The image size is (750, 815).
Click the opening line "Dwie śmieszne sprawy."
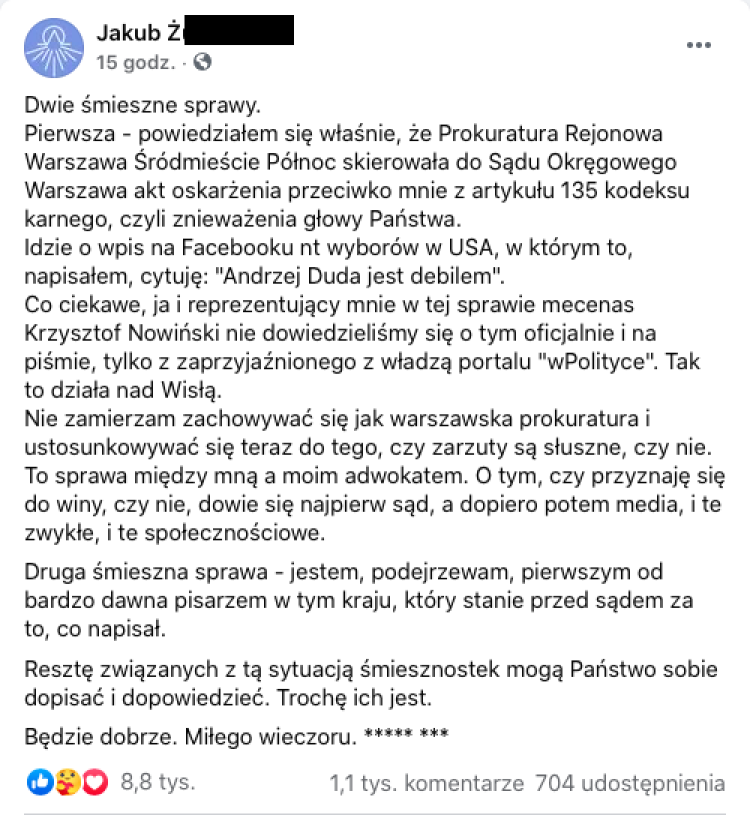pyautogui.click(x=142, y=106)
